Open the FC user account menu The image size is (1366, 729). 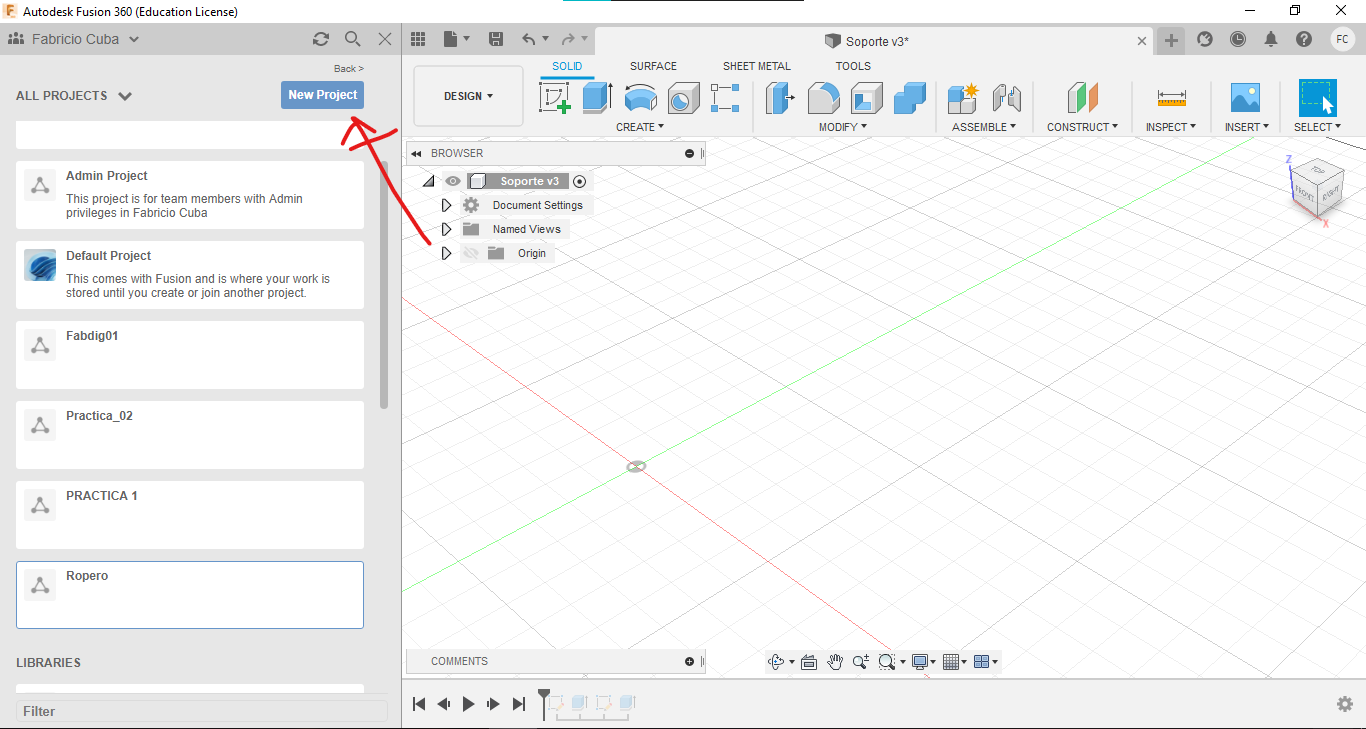[x=1342, y=39]
